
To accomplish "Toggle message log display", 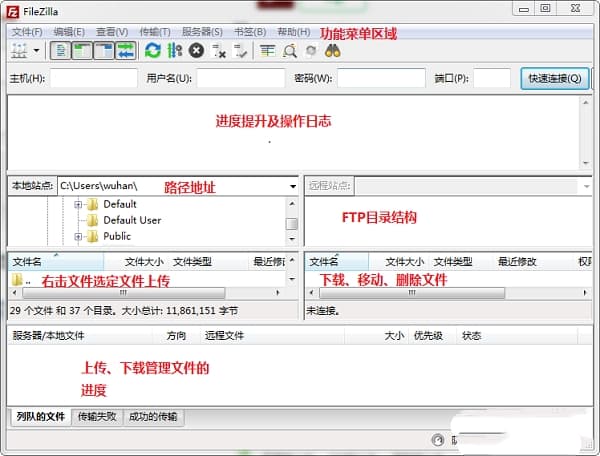I will pos(60,51).
